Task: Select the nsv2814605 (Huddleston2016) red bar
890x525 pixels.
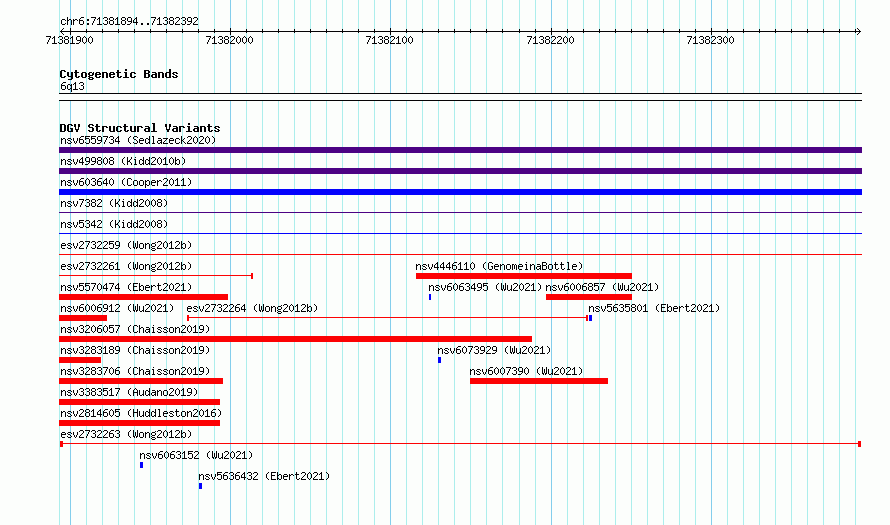Action: click(x=140, y=423)
